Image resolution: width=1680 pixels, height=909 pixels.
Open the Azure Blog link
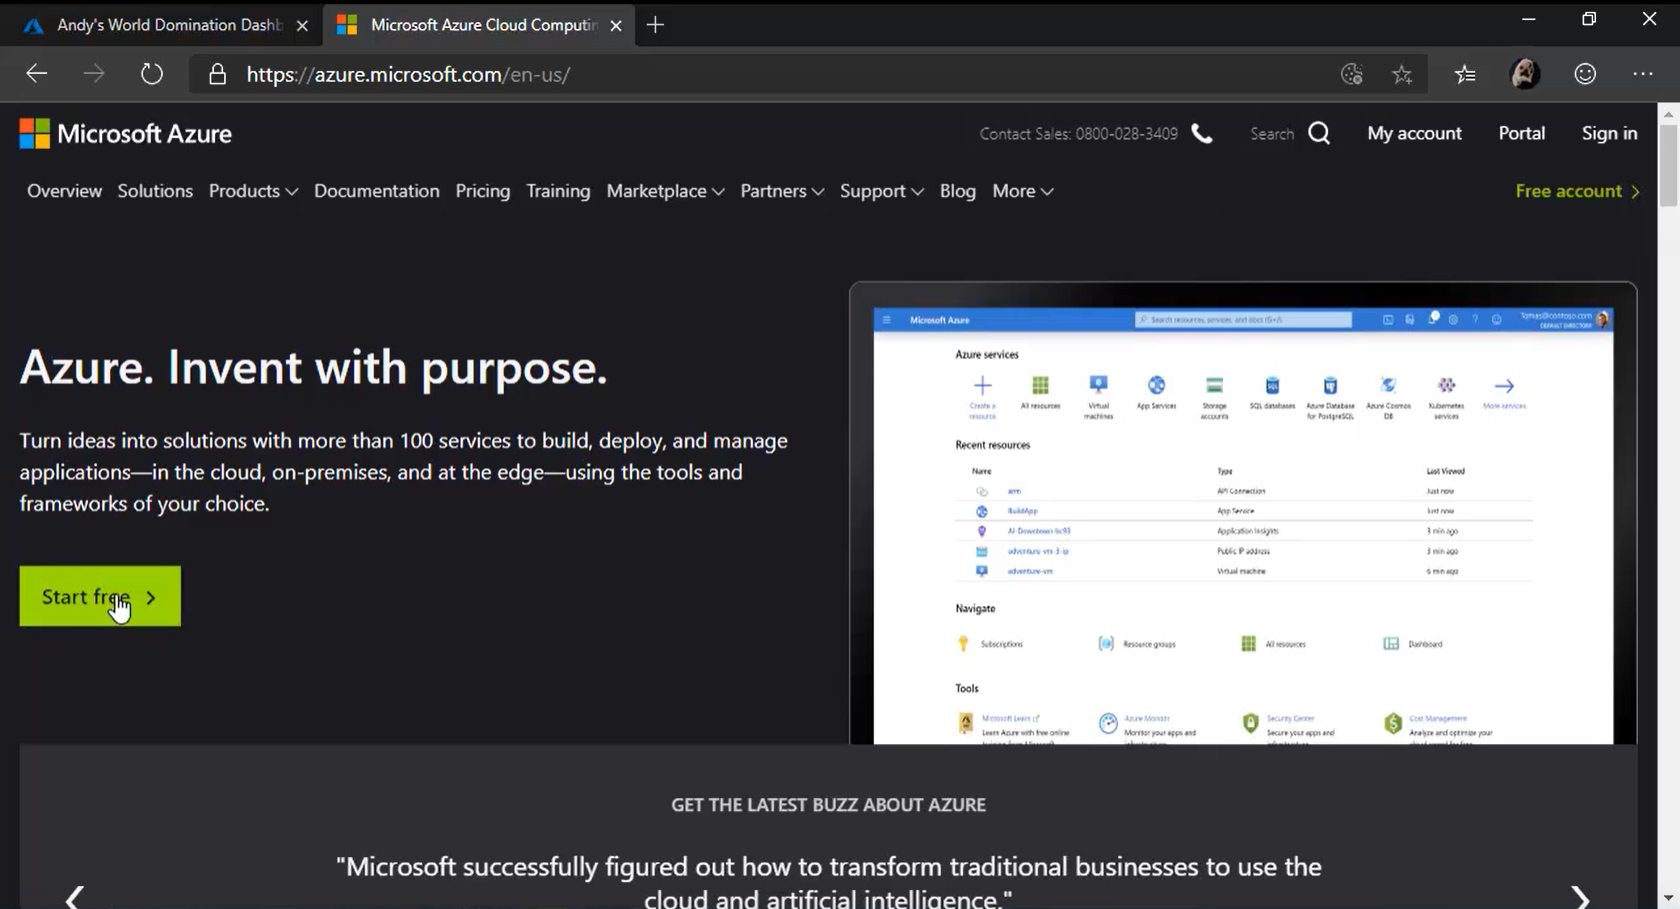[x=957, y=191]
